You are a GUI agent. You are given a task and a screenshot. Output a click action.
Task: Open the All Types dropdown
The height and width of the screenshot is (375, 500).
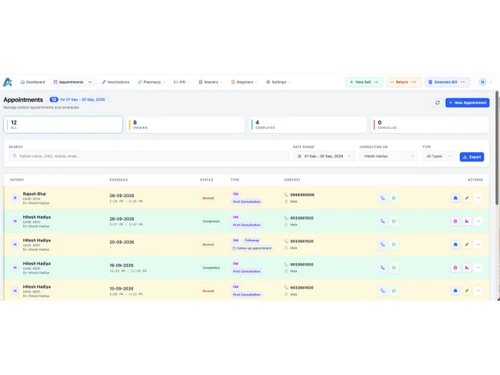tap(439, 156)
